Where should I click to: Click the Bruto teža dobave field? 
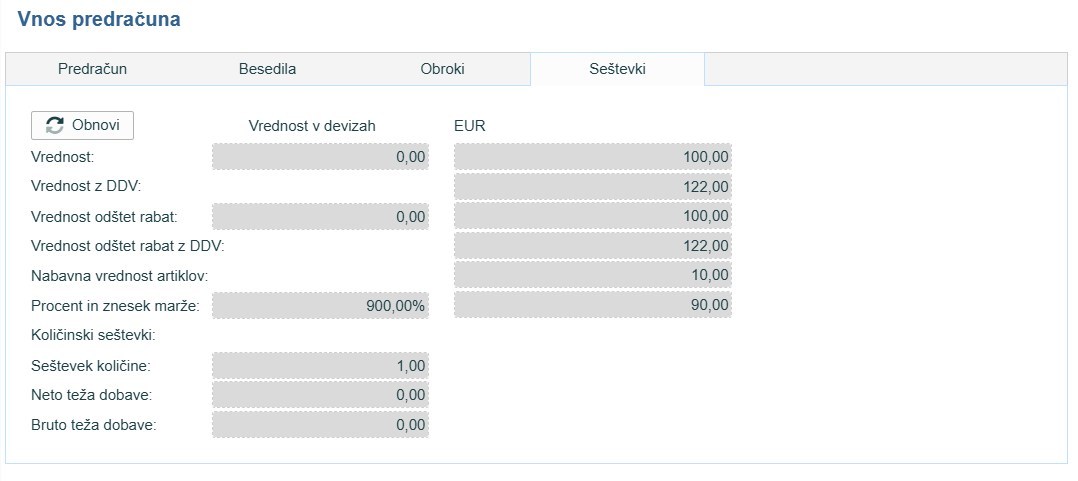coord(320,424)
